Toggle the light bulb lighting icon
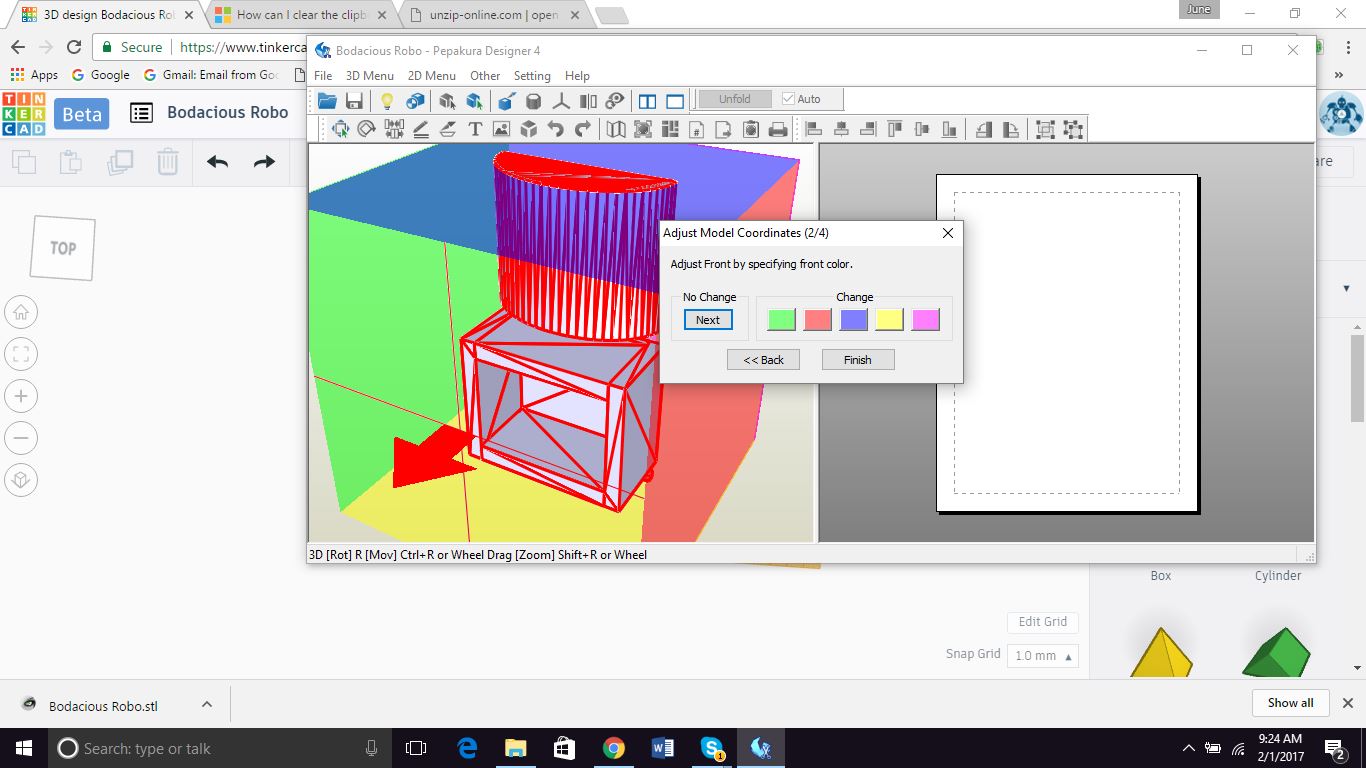 coord(387,100)
